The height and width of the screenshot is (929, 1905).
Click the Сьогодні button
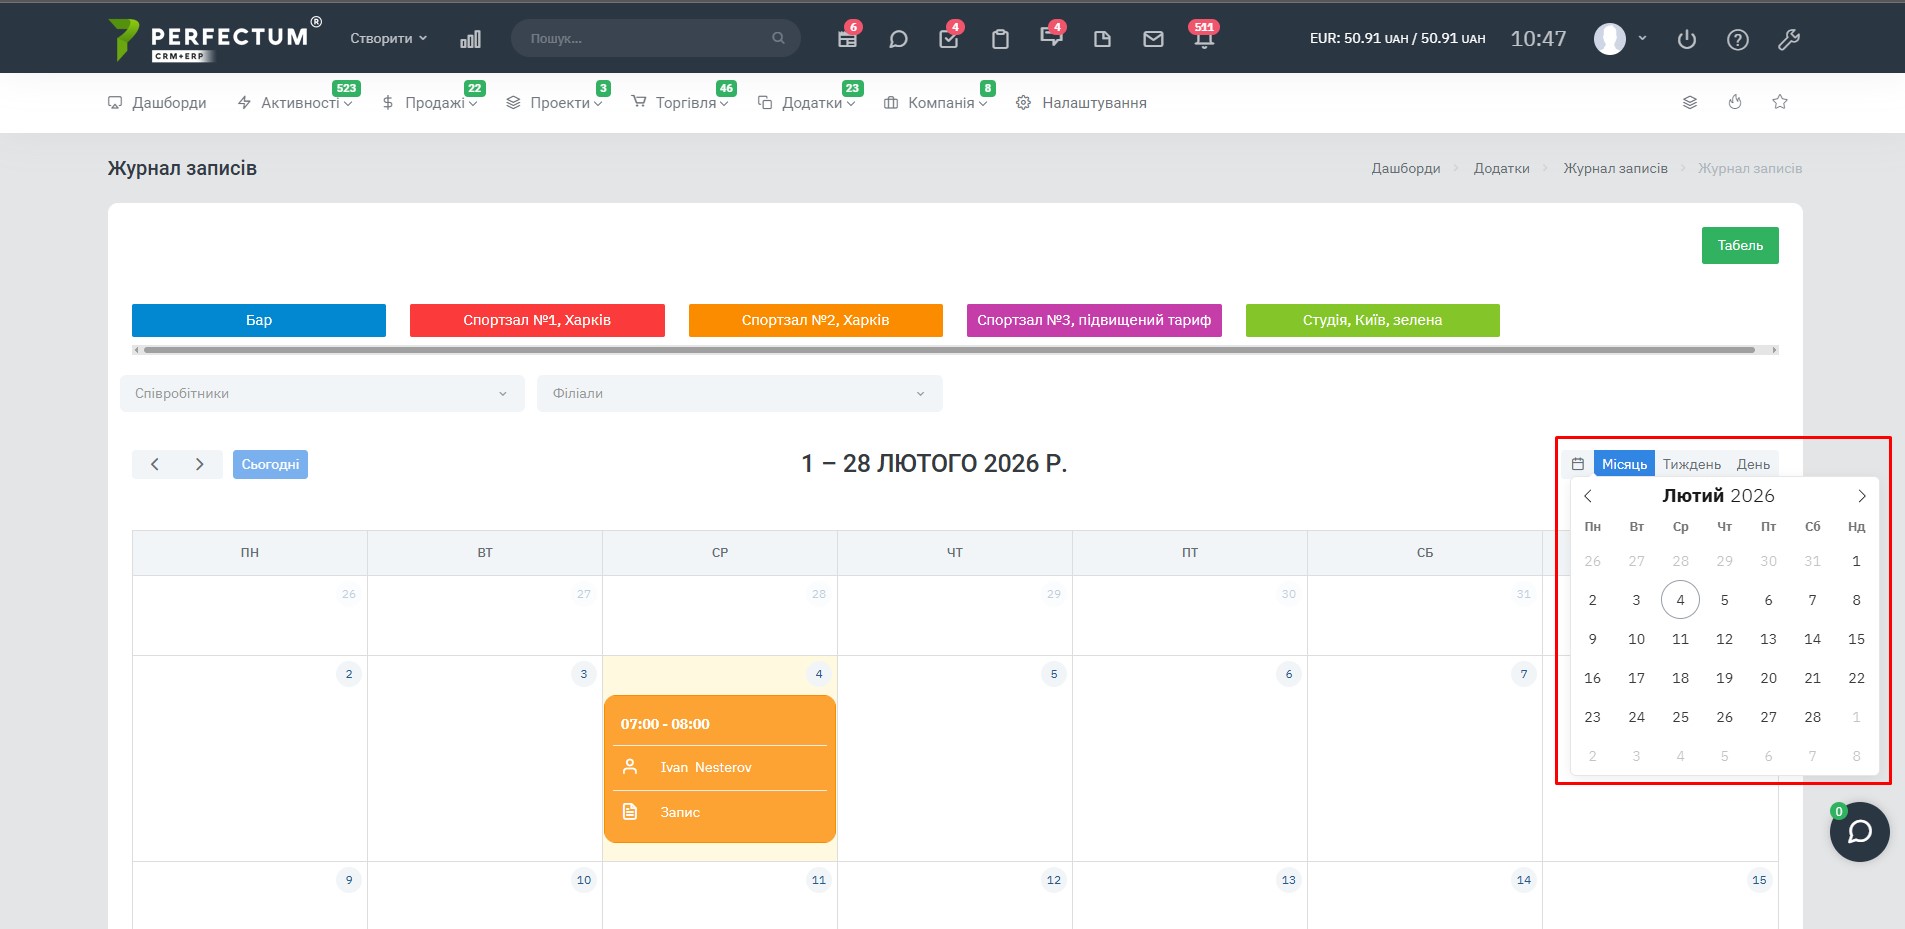tap(270, 464)
